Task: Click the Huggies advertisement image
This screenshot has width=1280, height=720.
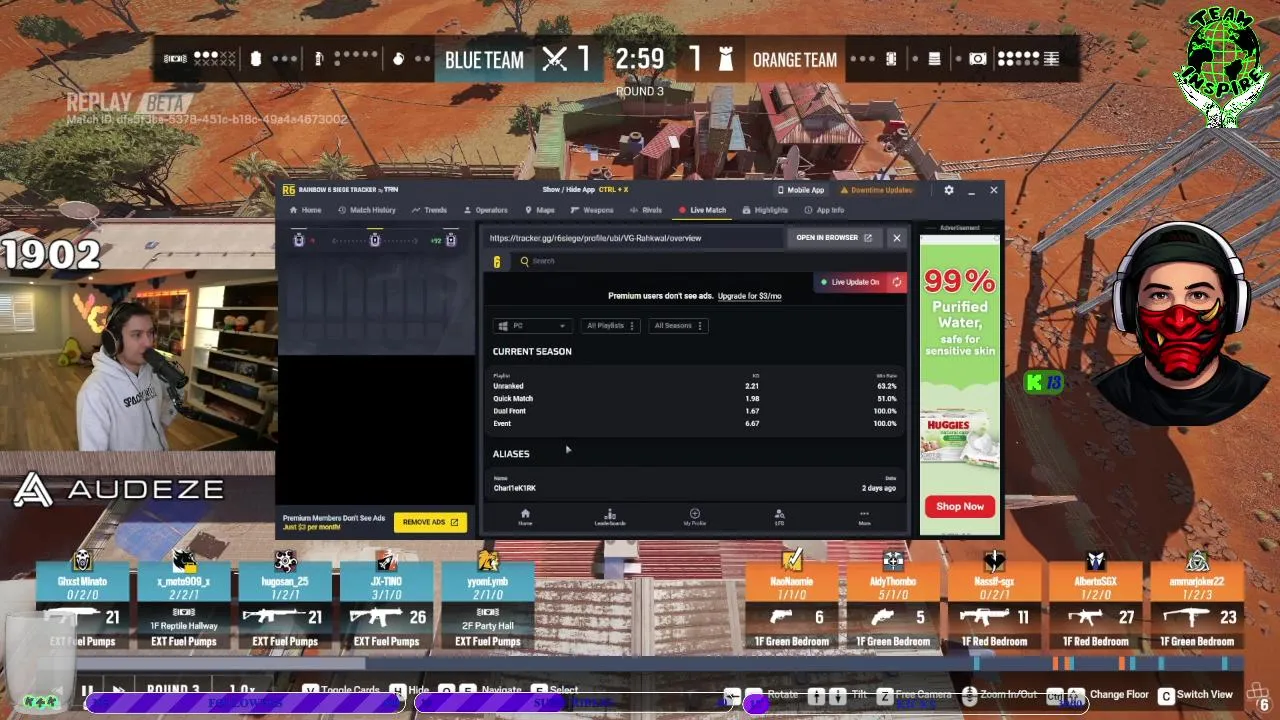Action: [x=960, y=440]
